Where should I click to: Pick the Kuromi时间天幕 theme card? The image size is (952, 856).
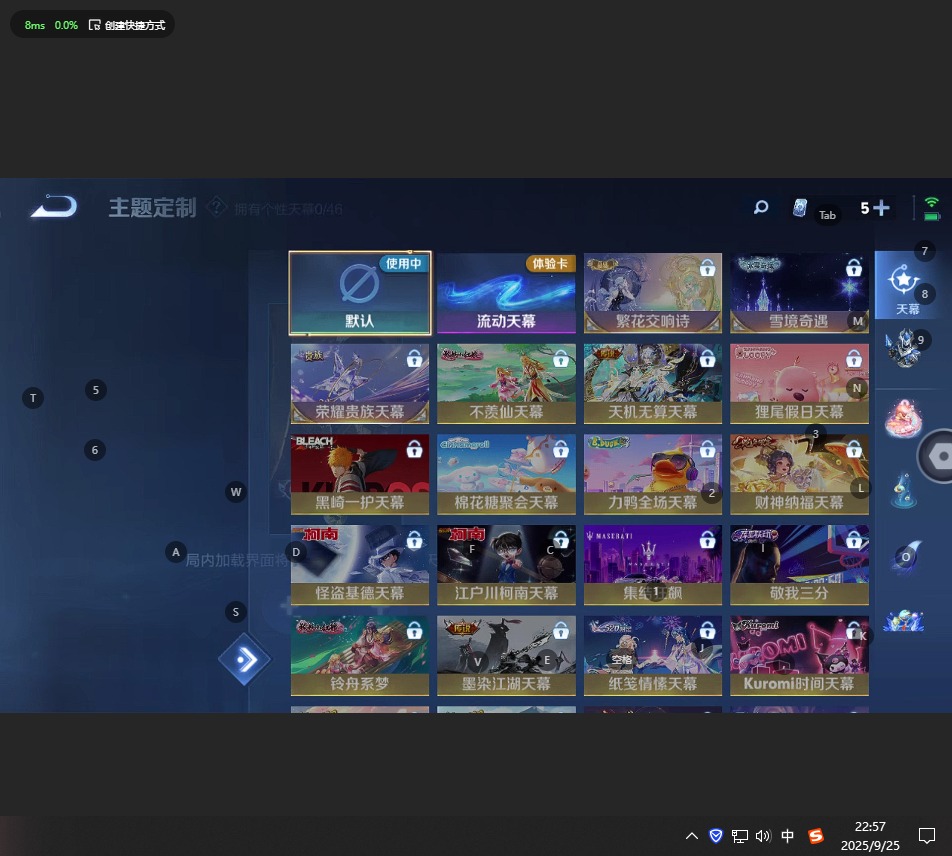point(799,656)
